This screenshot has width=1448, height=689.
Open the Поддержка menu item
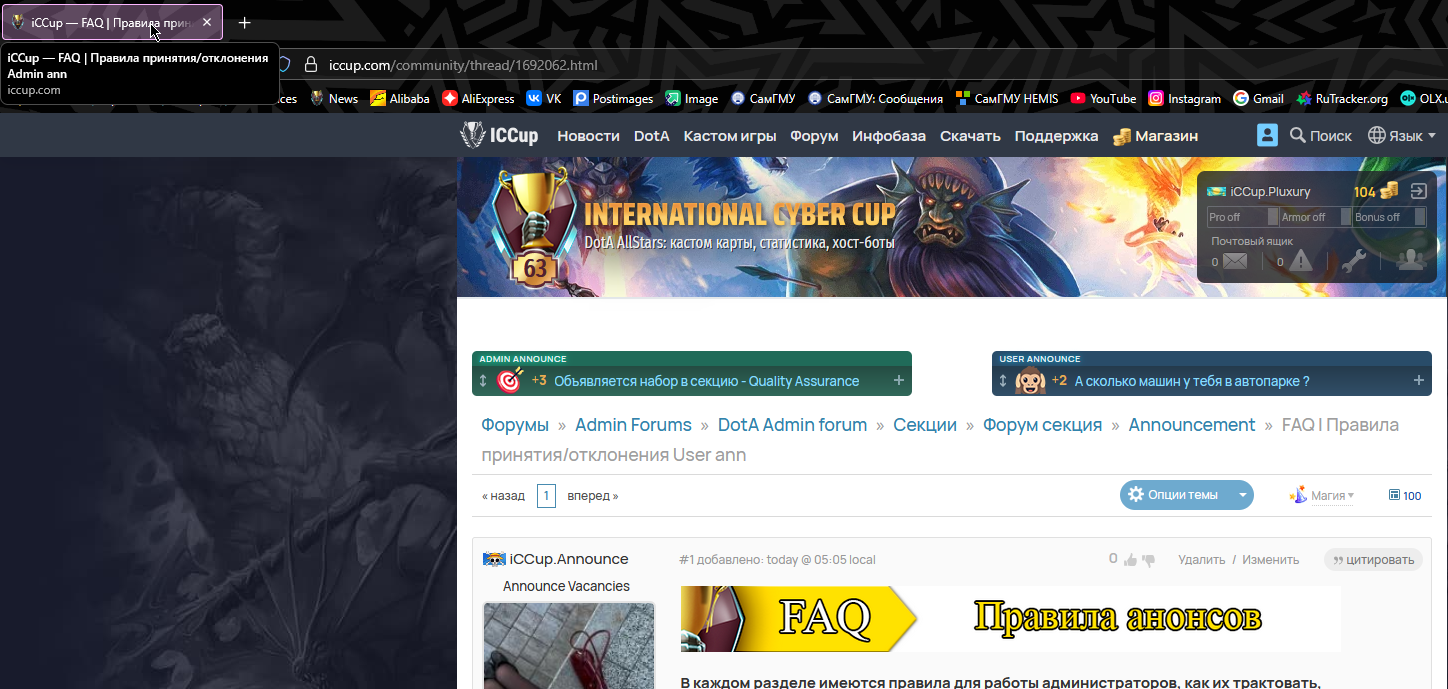coord(1056,136)
